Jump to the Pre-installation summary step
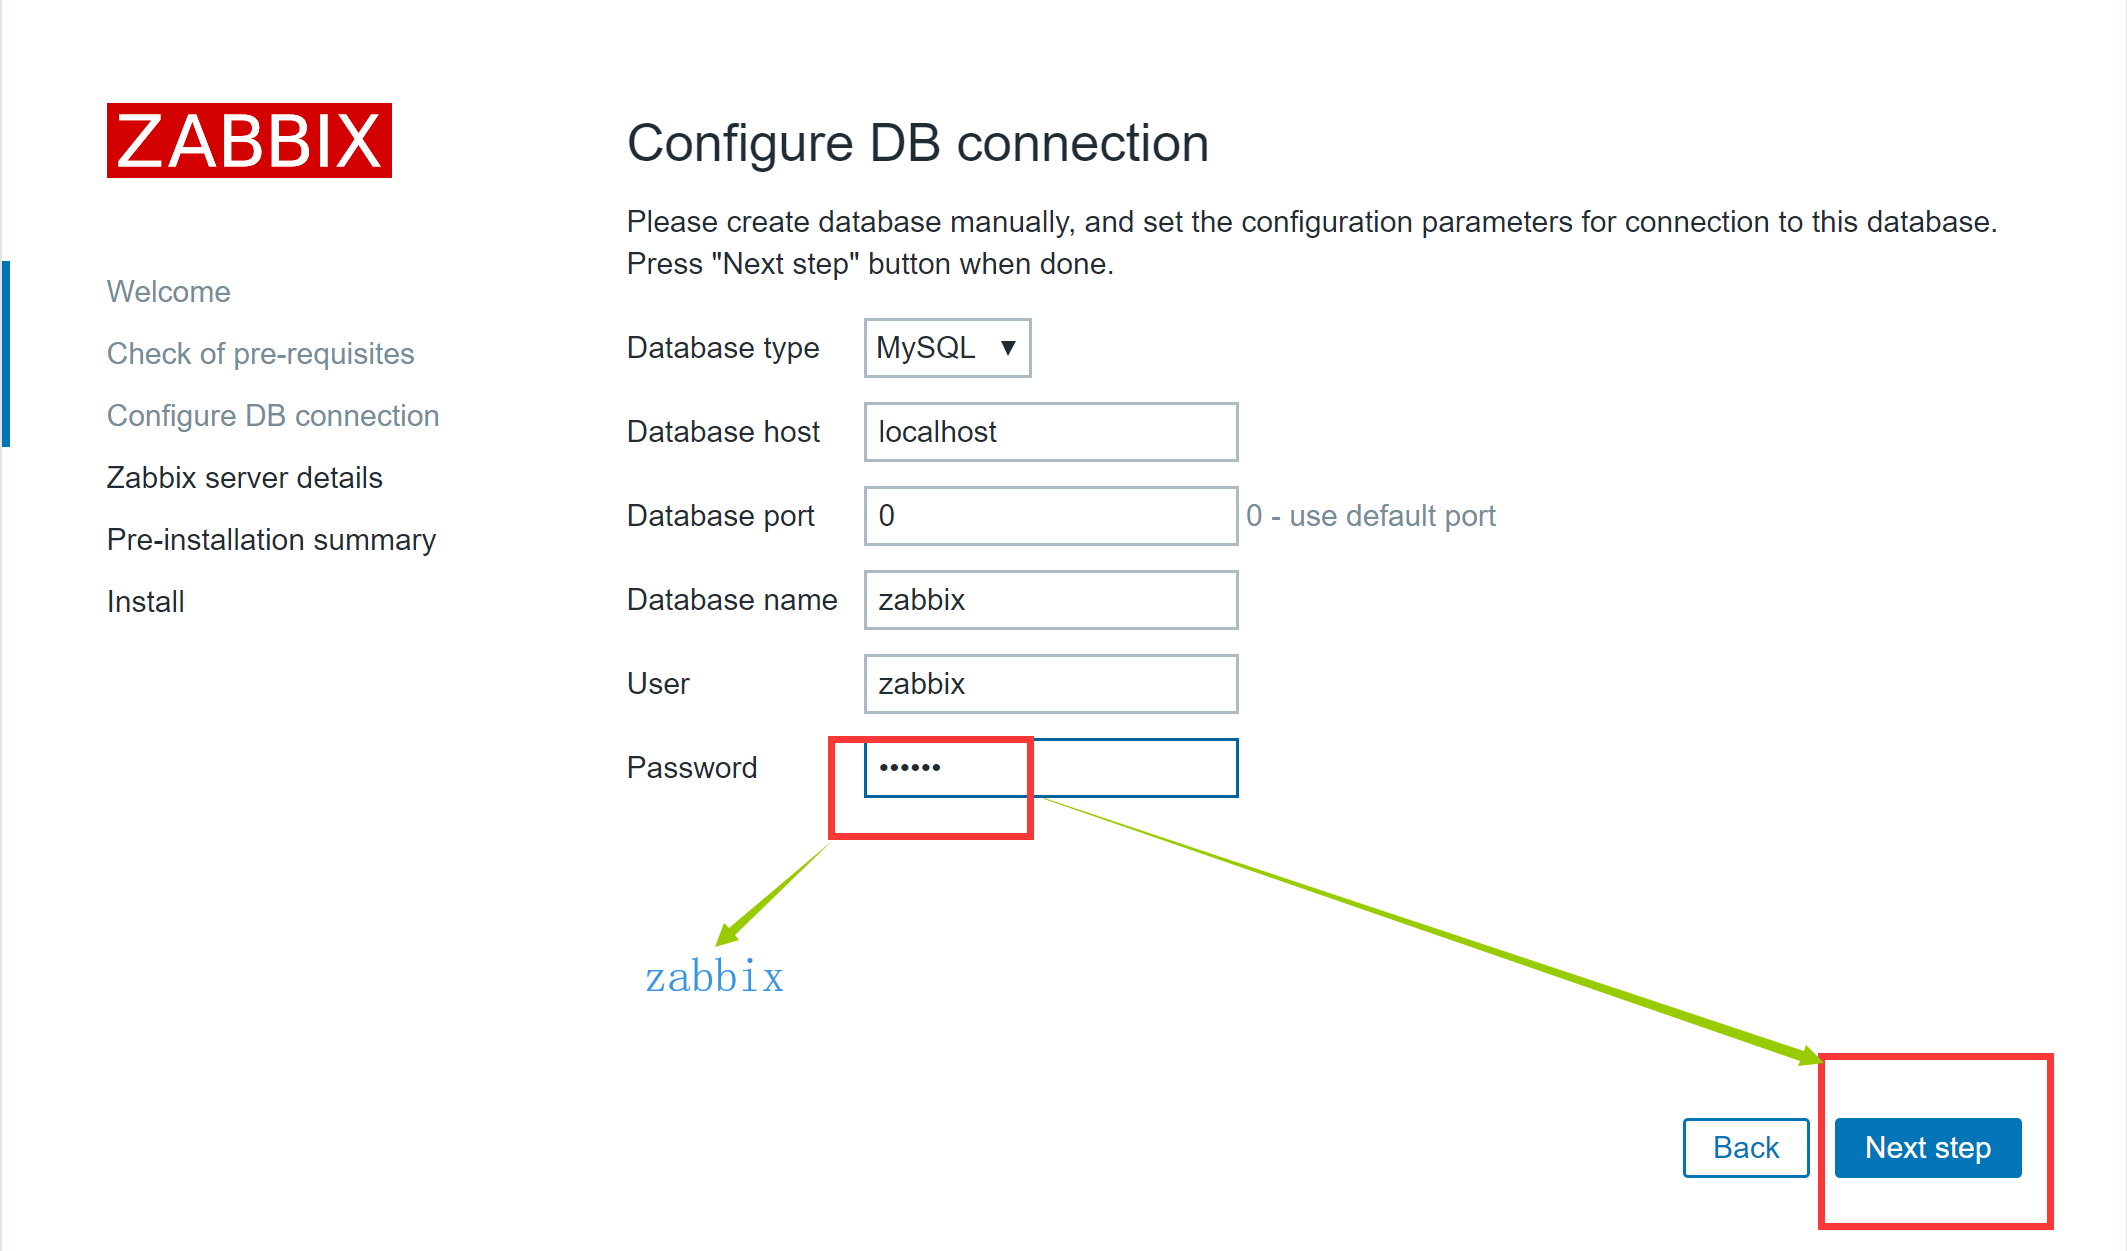The image size is (2127, 1251). point(271,540)
